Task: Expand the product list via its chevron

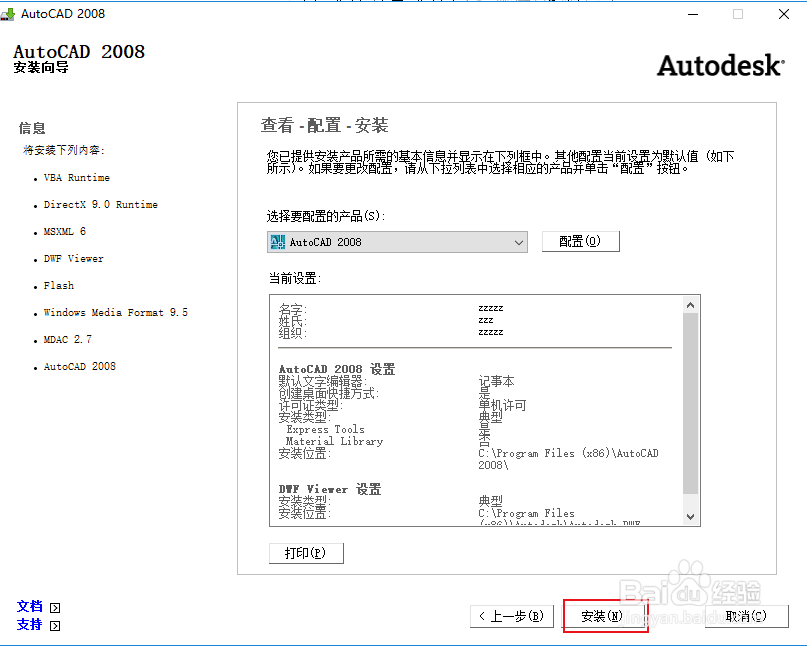Action: click(x=519, y=241)
